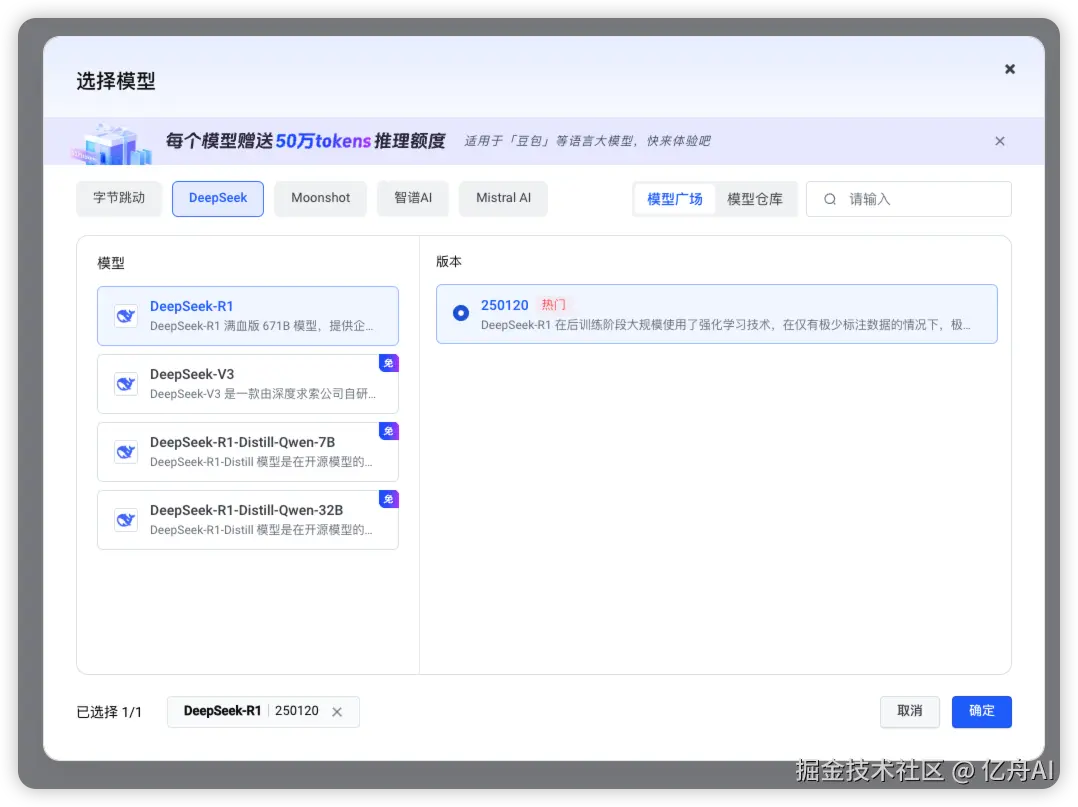Screen dimensions: 1078x807
Task: Select the 字节跳动 provider tab
Action: pyautogui.click(x=119, y=198)
